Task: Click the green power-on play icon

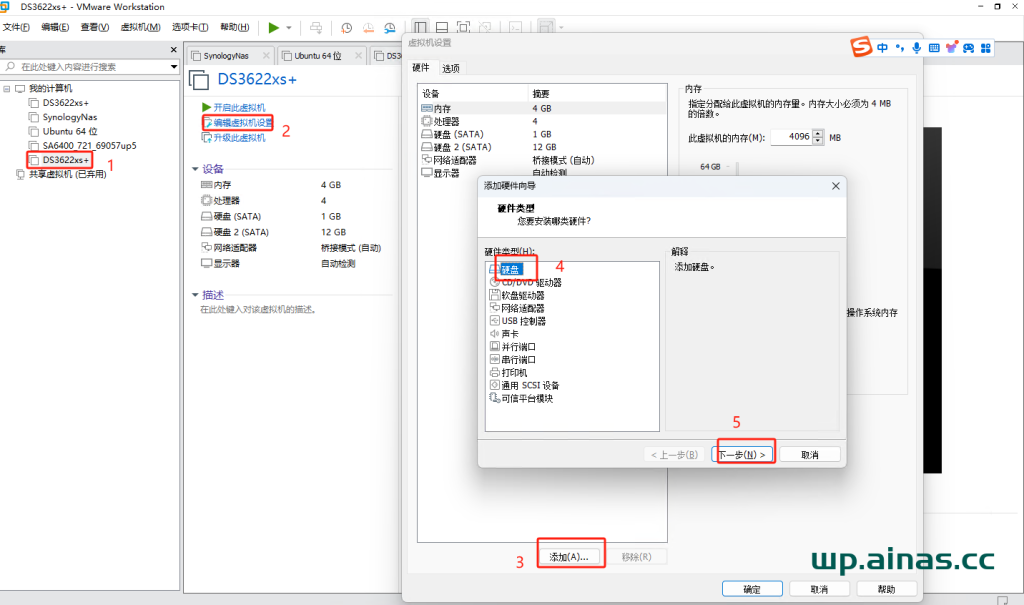Action: coord(274,27)
